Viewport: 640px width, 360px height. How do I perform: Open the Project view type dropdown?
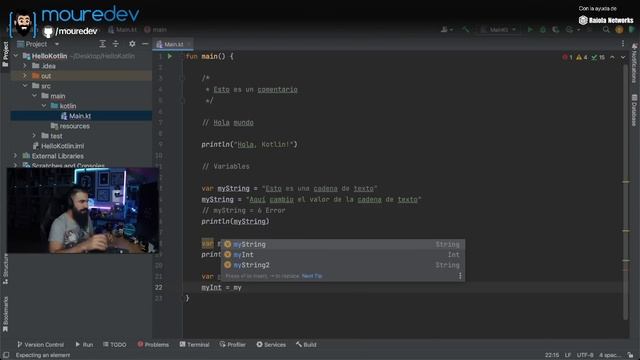tap(57, 44)
